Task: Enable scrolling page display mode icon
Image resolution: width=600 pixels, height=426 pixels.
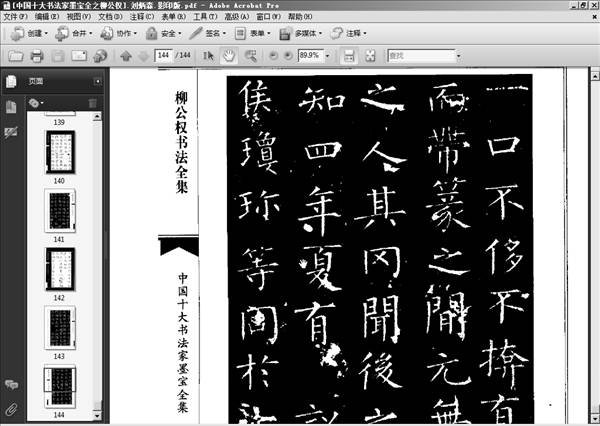Action: (x=349, y=56)
